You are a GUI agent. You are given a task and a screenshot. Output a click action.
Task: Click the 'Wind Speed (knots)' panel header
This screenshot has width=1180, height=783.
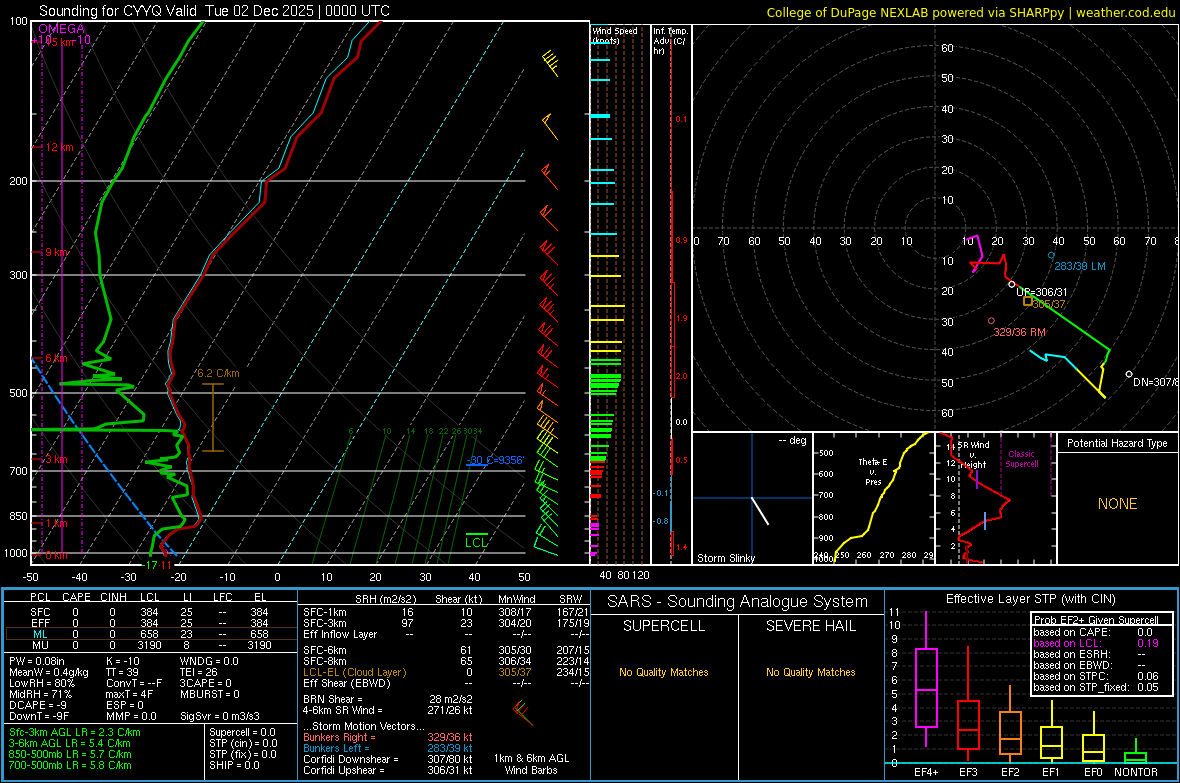tap(614, 35)
